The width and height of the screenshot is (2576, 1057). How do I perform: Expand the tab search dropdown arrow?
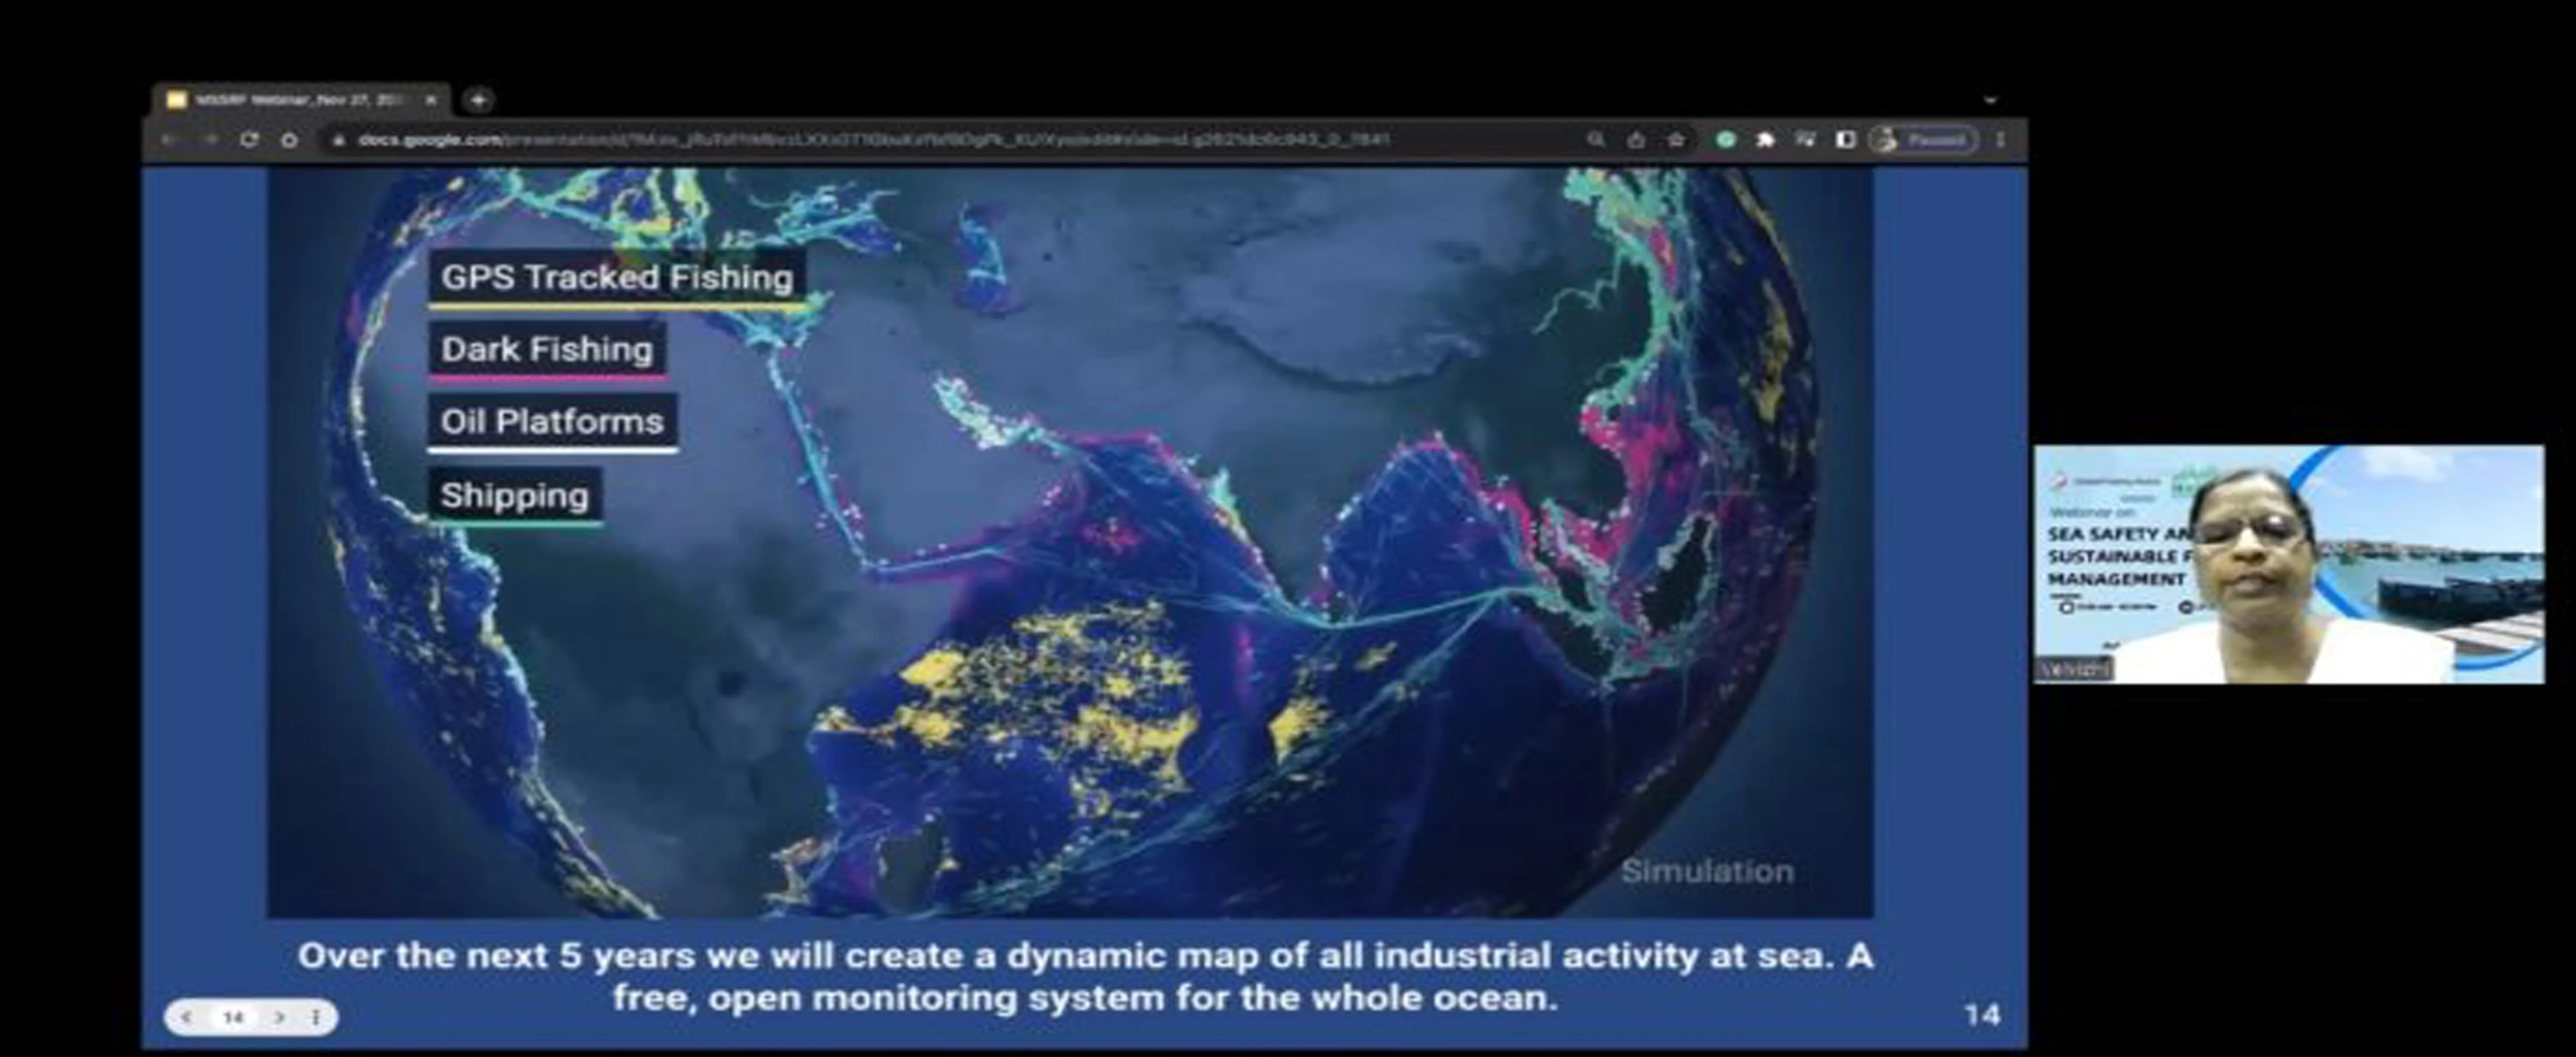tap(1990, 101)
